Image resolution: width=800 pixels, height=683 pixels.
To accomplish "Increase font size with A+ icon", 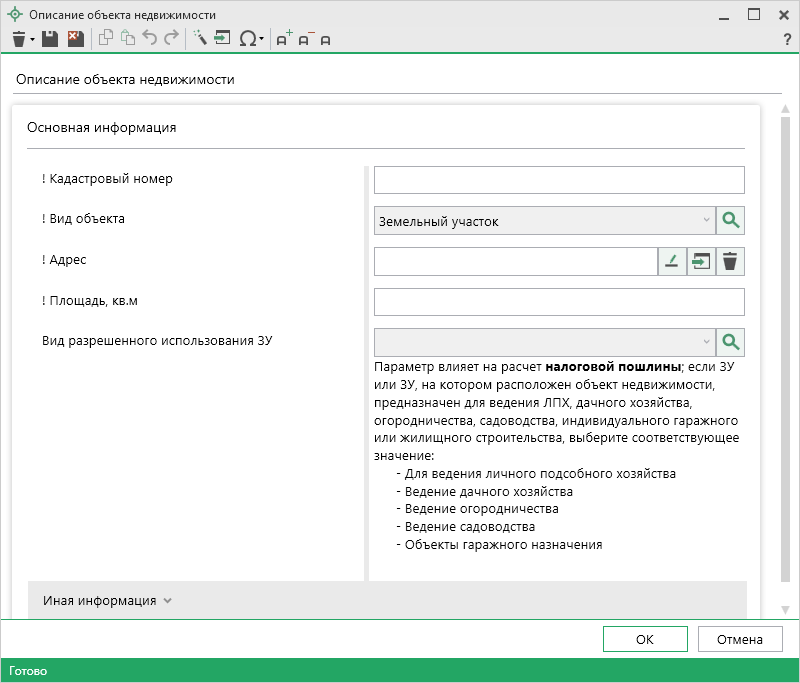I will pos(284,38).
